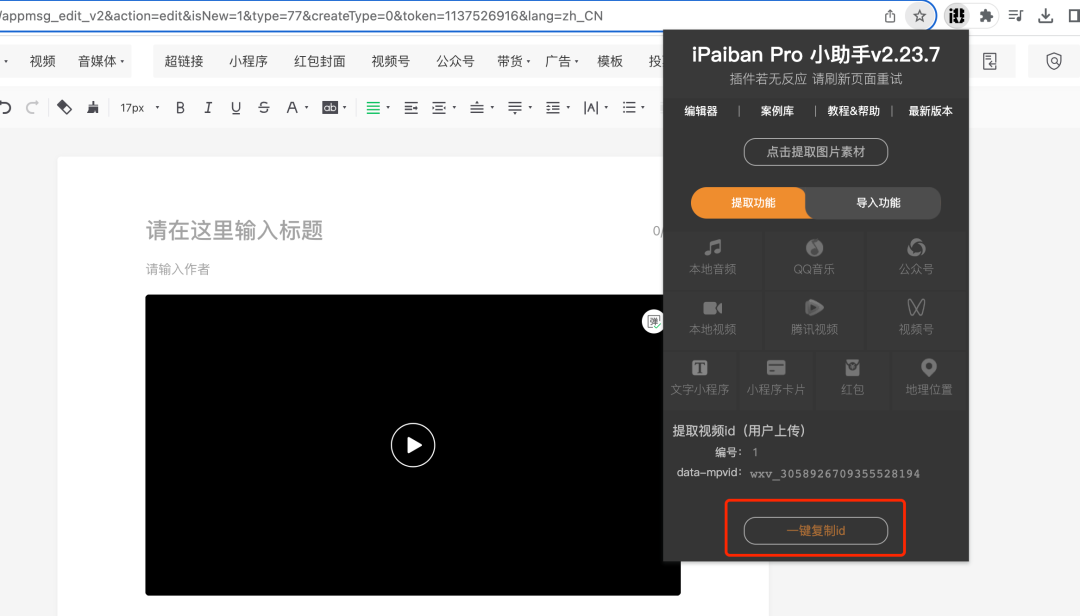Open the 带货 dropdown

click(513, 61)
